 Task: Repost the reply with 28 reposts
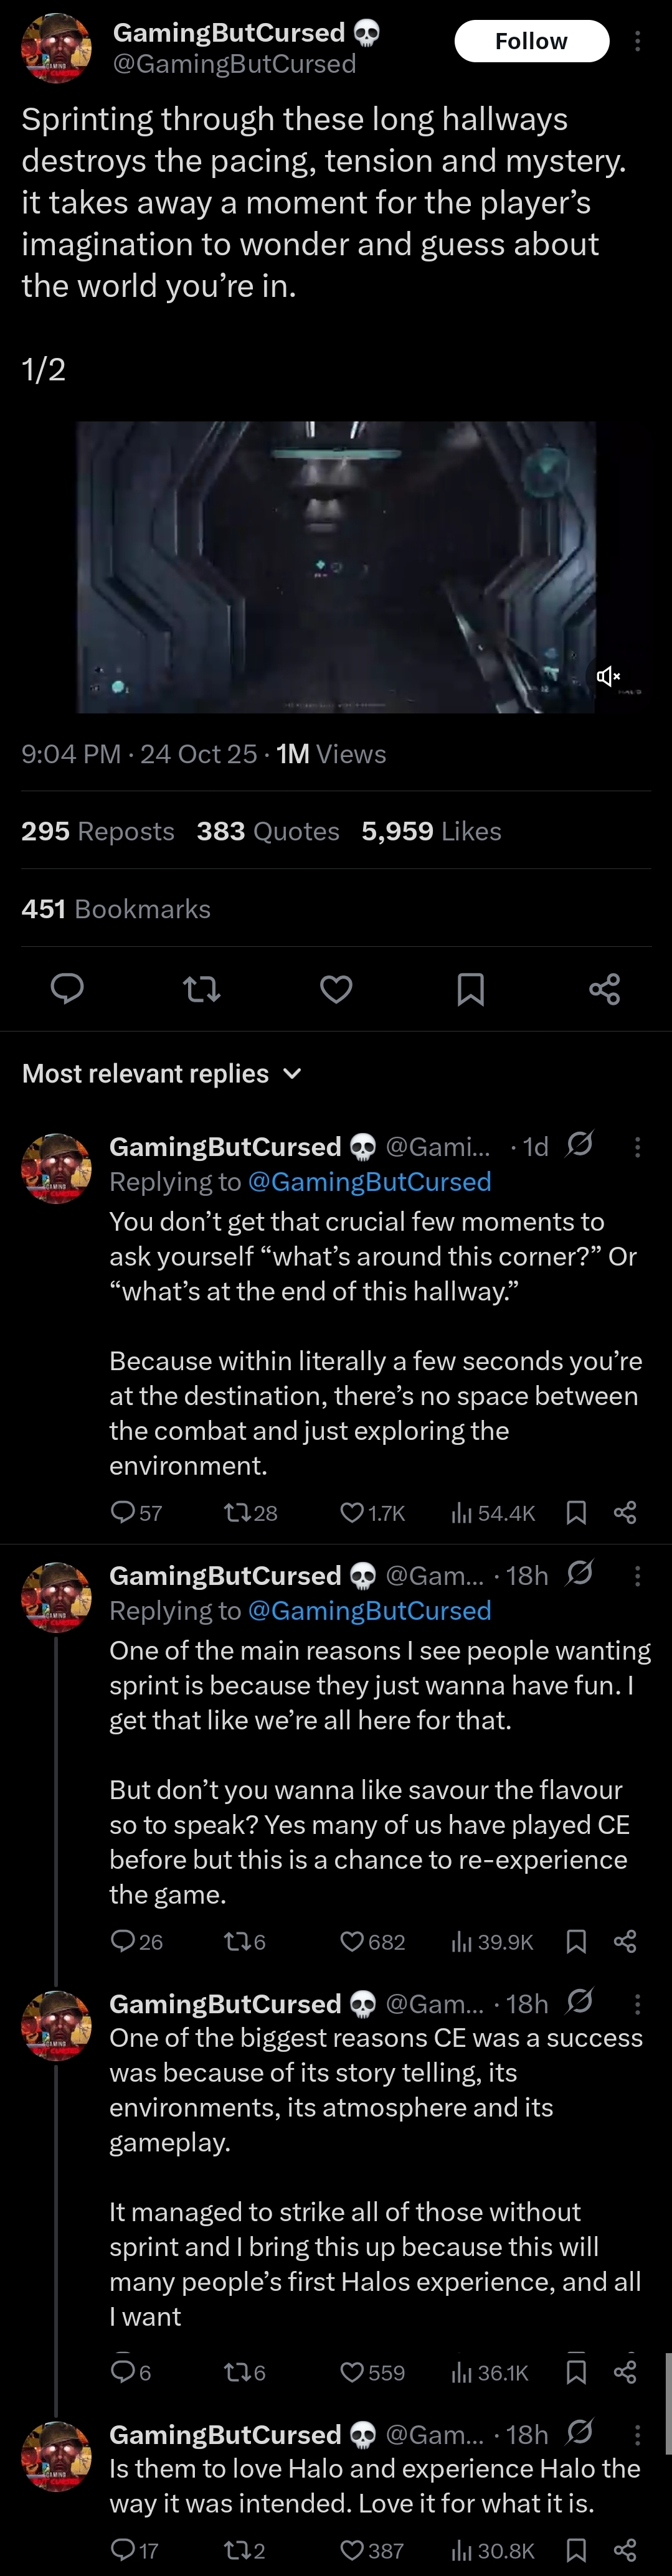point(238,1512)
